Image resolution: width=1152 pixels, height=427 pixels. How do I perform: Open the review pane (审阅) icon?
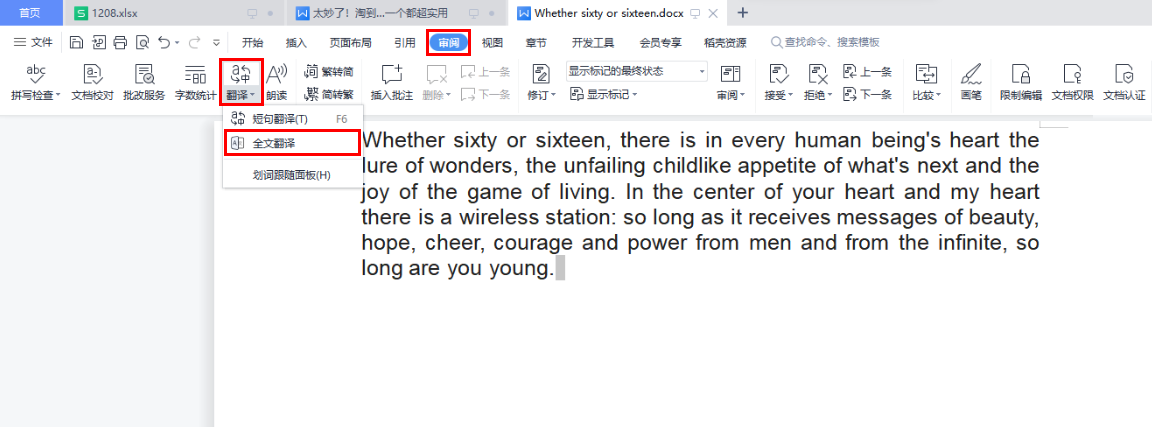point(731,74)
